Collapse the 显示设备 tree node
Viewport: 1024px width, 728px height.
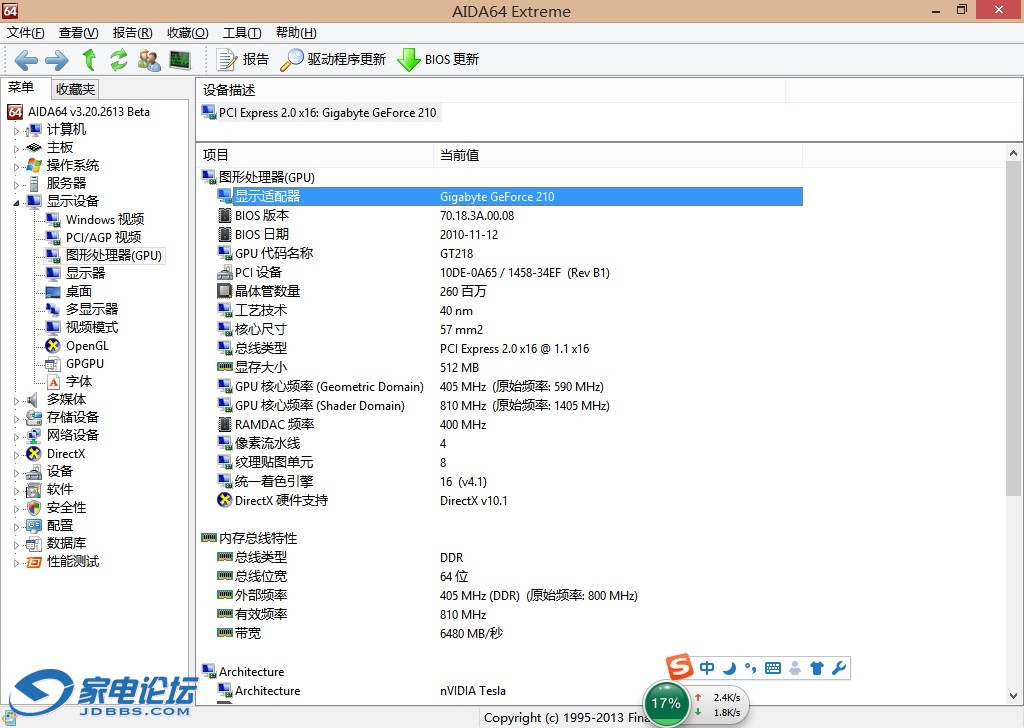tap(16, 202)
